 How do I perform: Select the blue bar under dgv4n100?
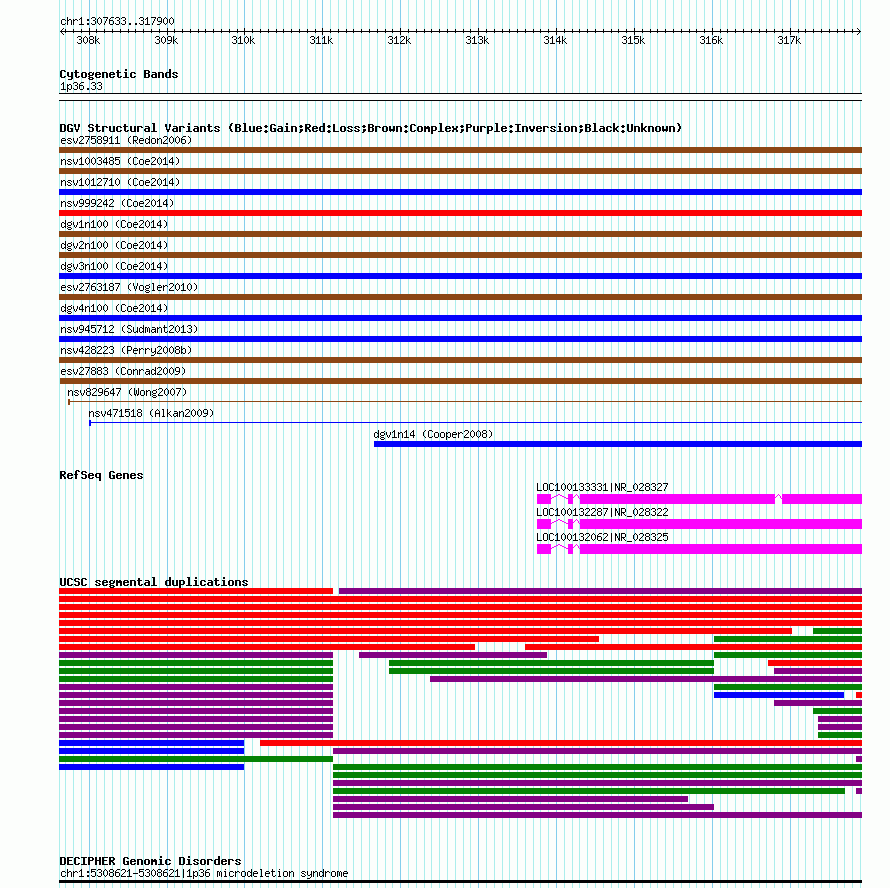[x=460, y=318]
